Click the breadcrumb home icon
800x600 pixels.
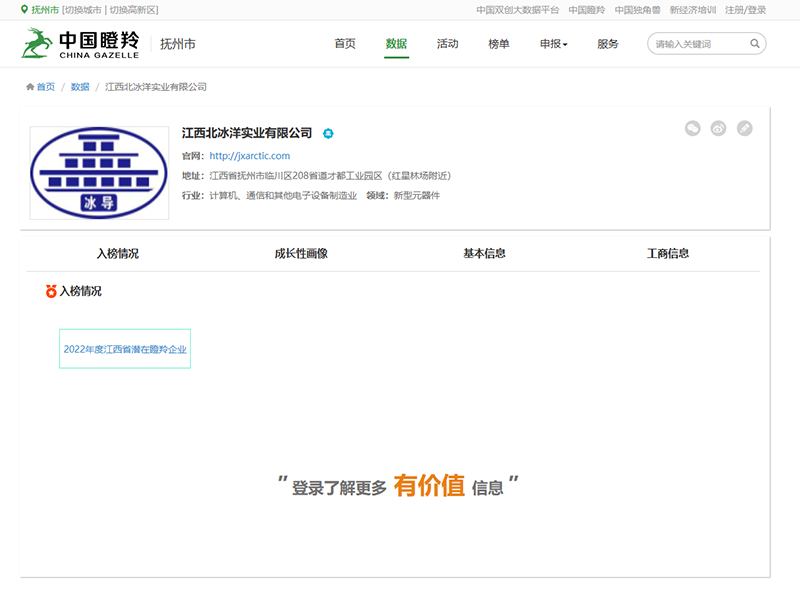(30, 87)
